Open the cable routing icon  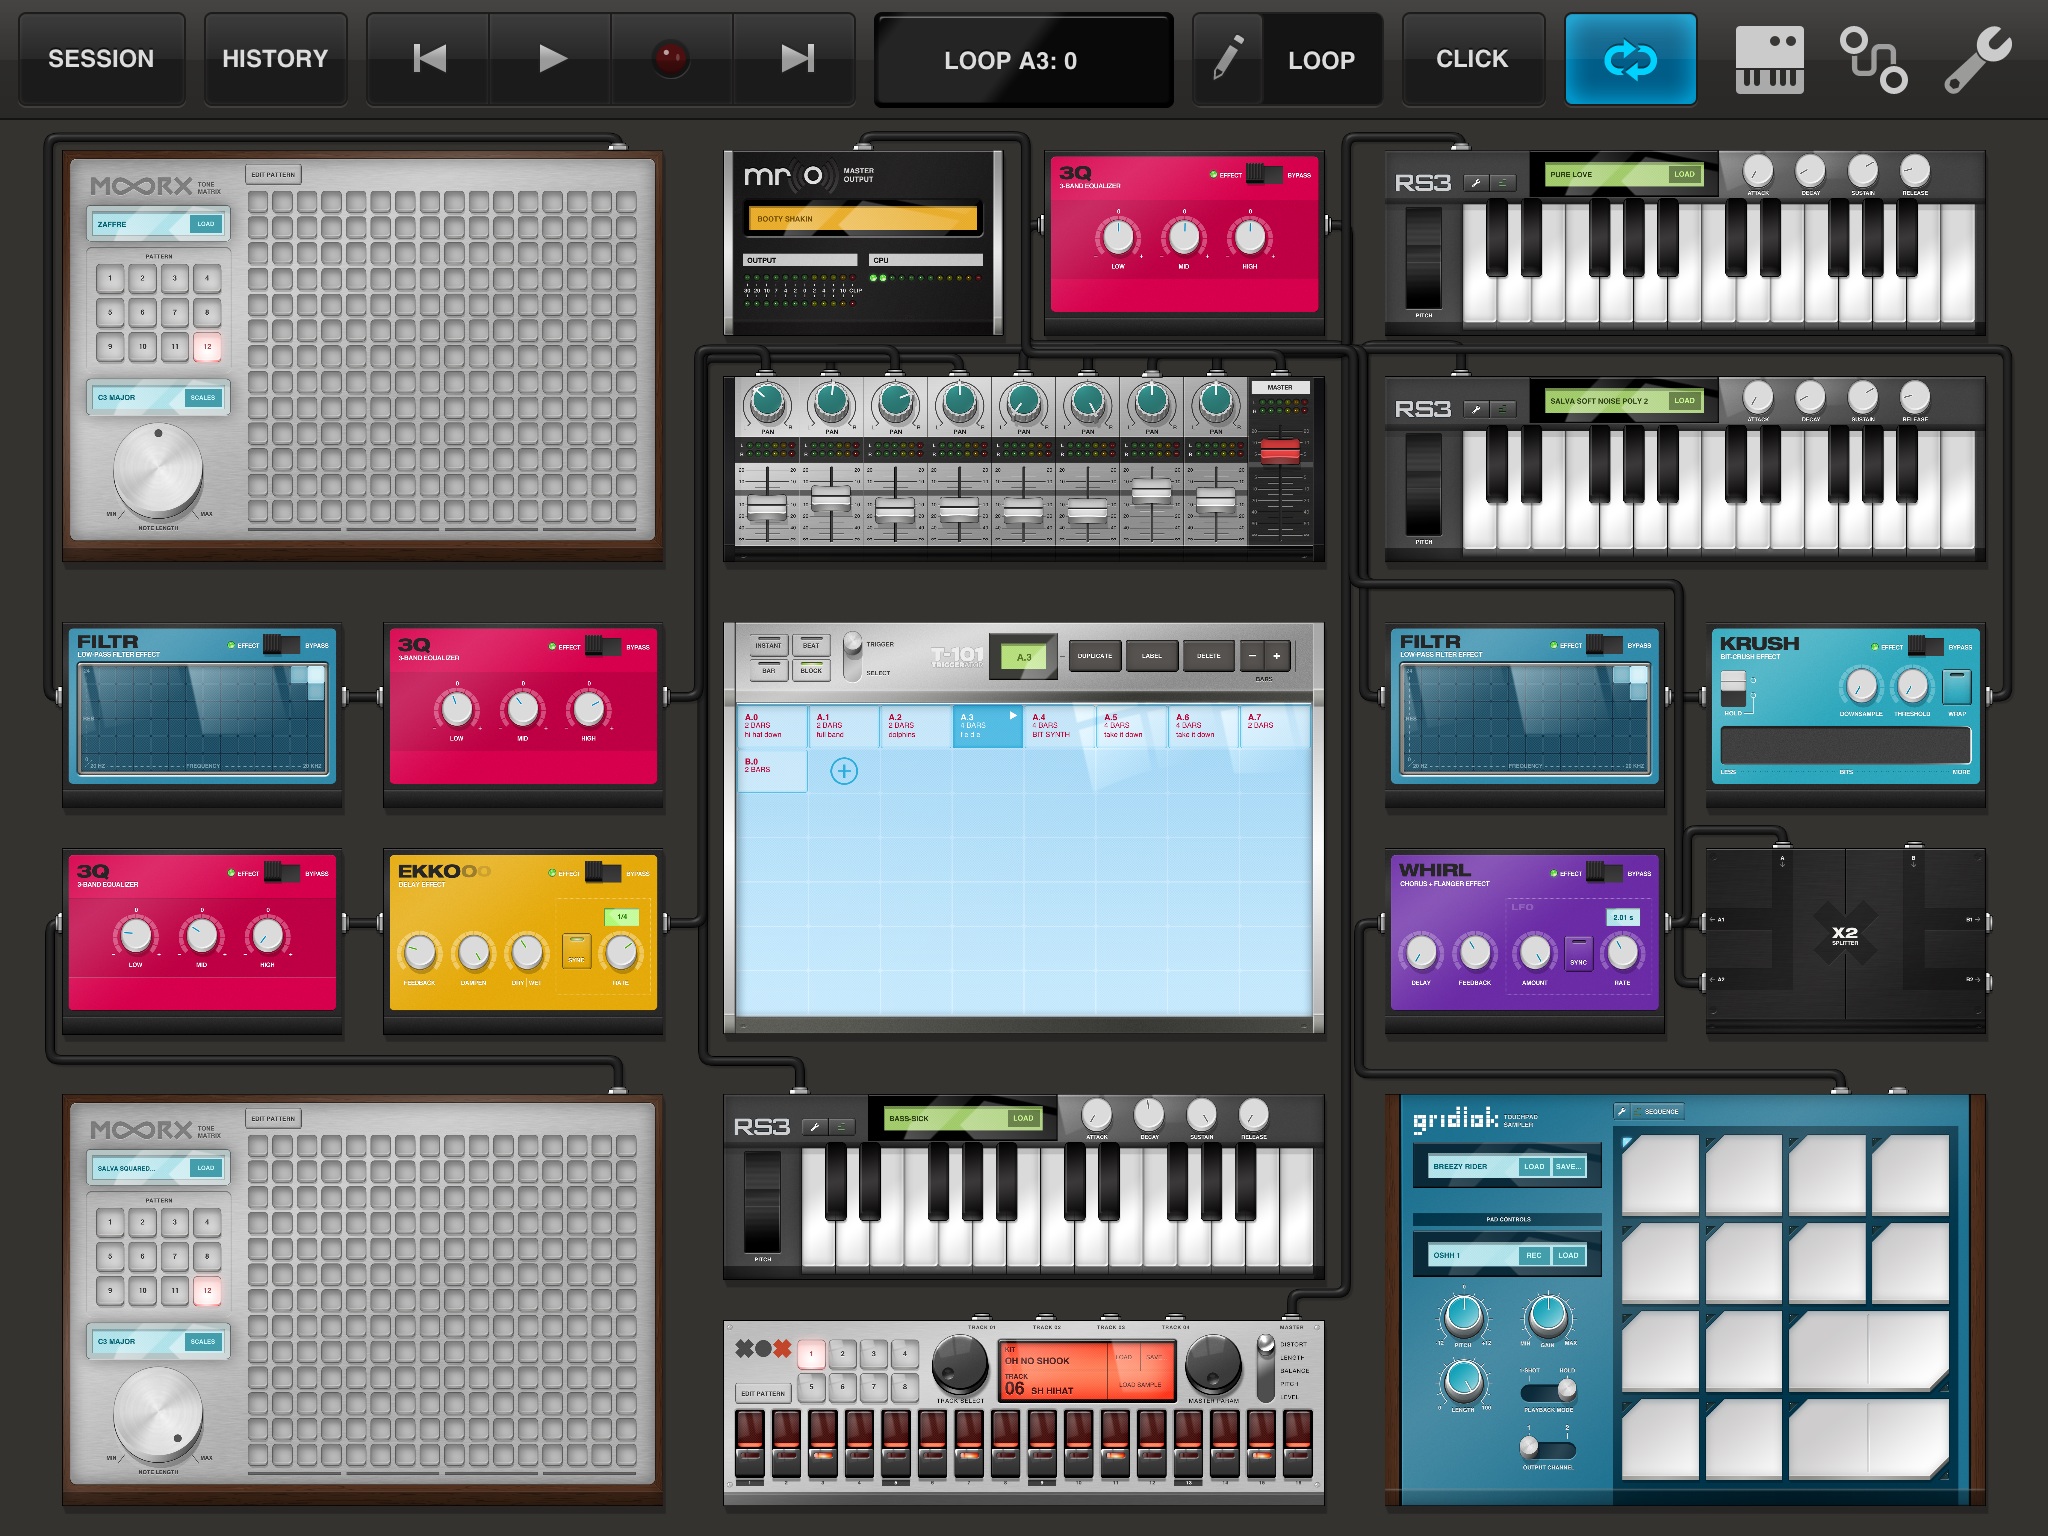[1873, 60]
